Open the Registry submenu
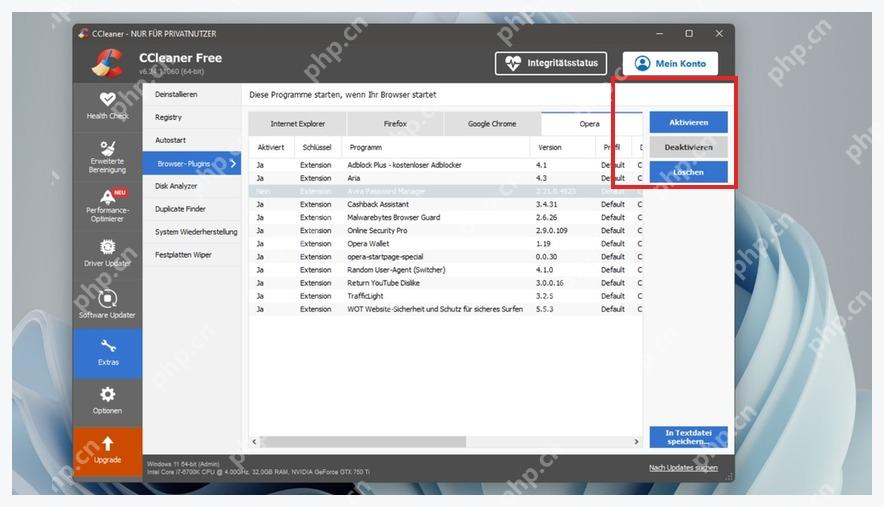This screenshot has height=507, width=884. click(x=192, y=117)
